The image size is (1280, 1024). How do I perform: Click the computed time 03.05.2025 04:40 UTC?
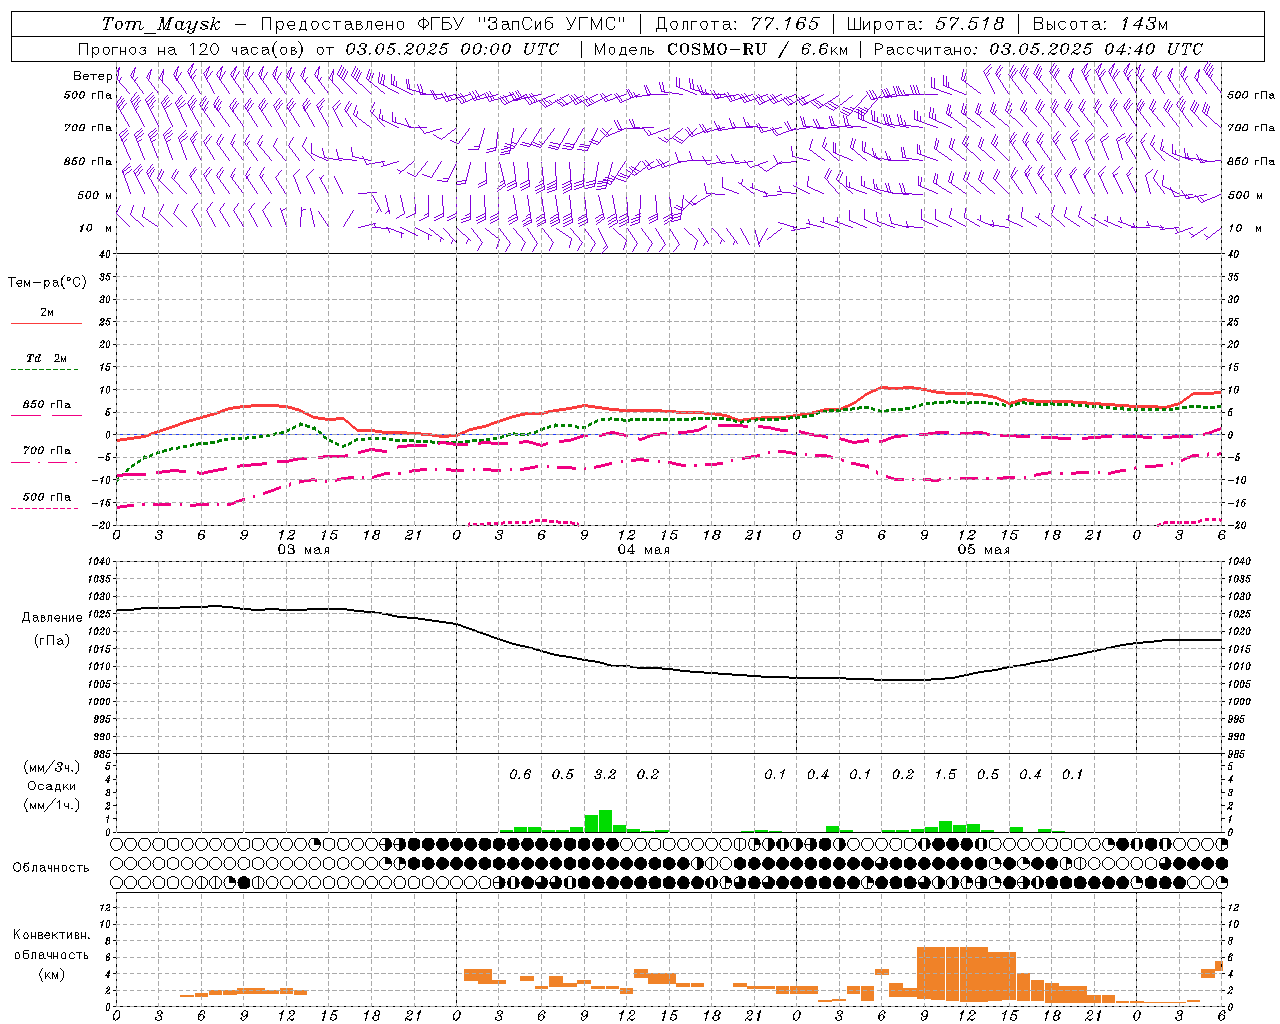click(1096, 49)
